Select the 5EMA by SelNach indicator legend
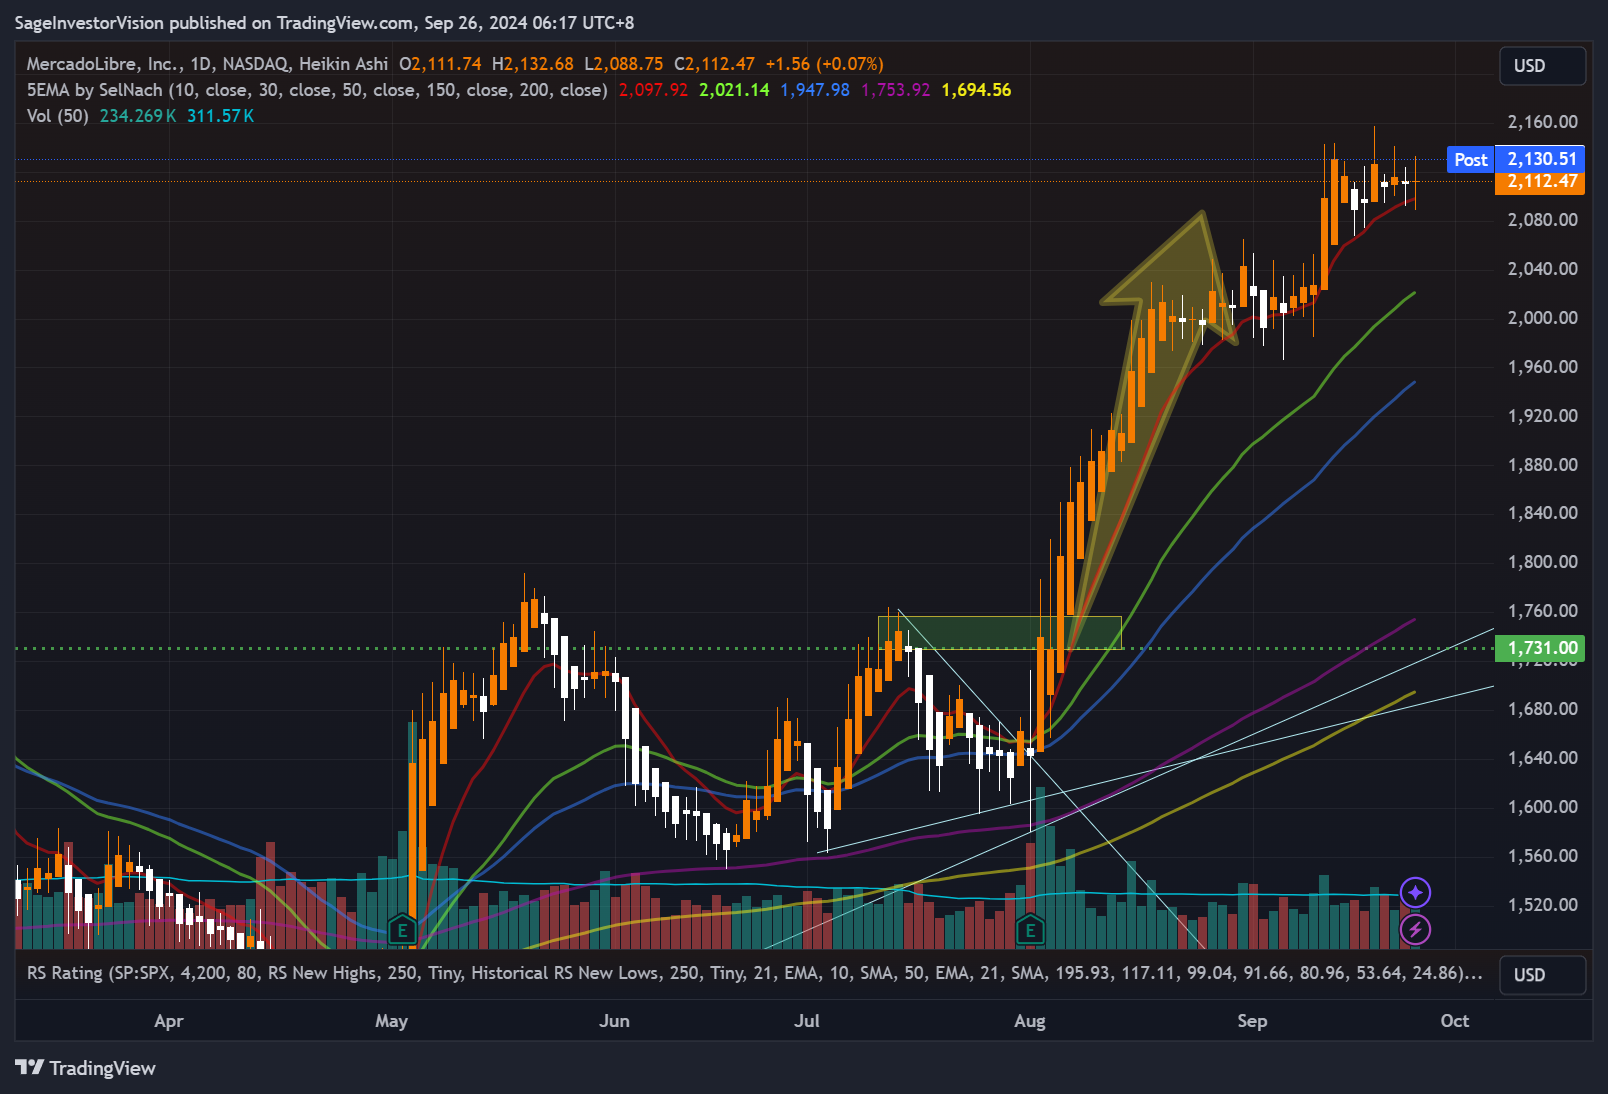The image size is (1608, 1094). [317, 90]
